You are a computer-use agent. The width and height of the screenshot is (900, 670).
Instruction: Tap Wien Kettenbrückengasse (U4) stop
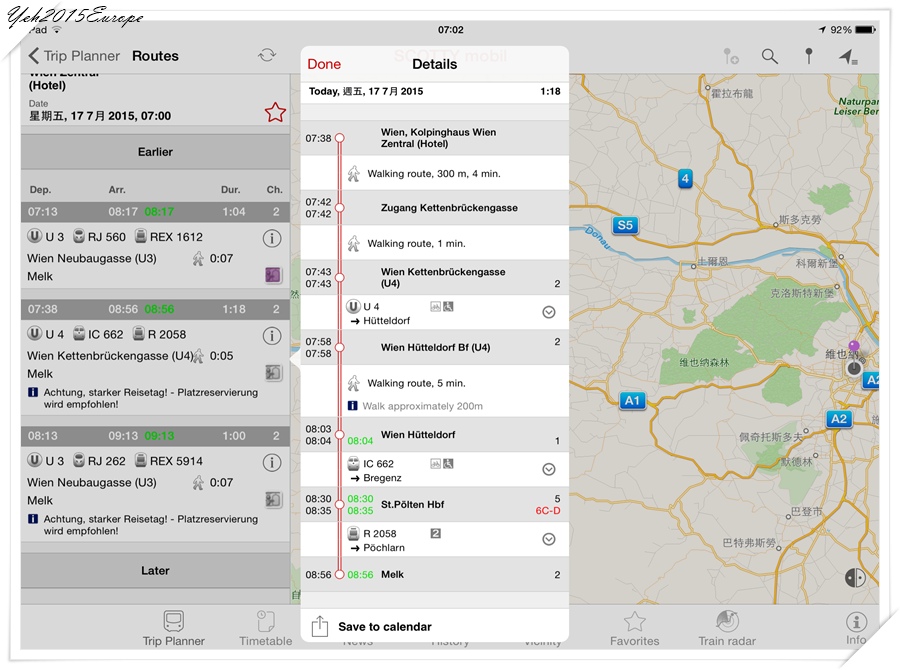[434, 277]
